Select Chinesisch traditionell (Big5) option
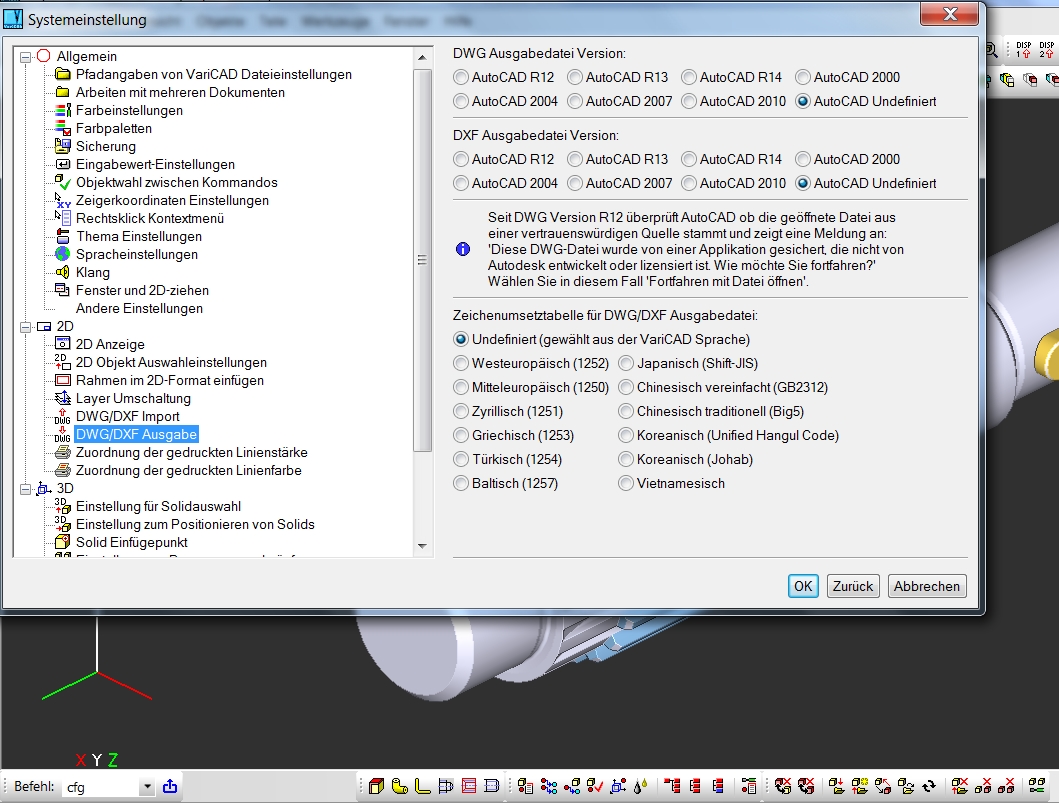Screen dimensions: 1059x803 point(711,411)
